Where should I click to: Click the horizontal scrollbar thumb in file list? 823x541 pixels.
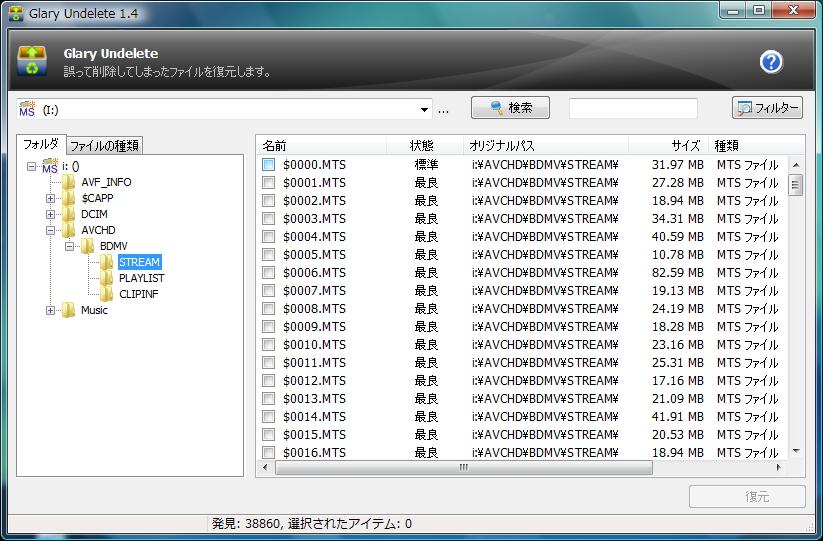463,467
